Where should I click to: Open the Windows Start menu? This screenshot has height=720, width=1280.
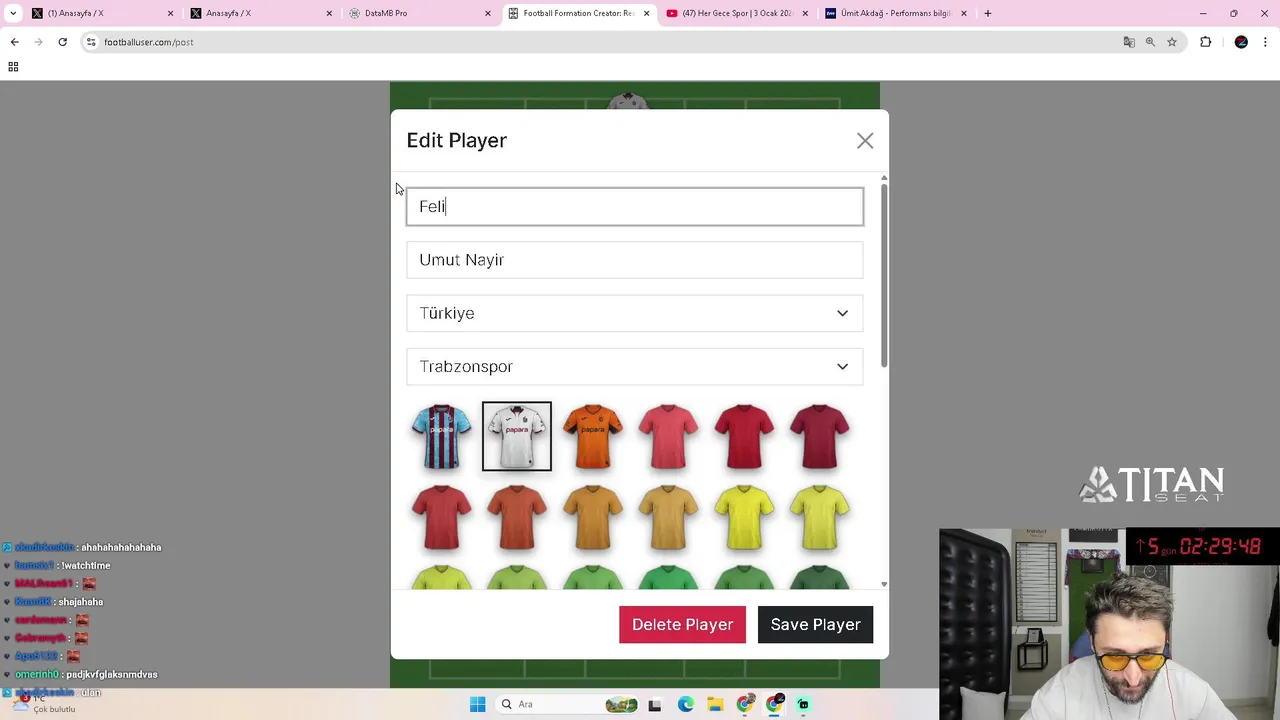click(477, 704)
